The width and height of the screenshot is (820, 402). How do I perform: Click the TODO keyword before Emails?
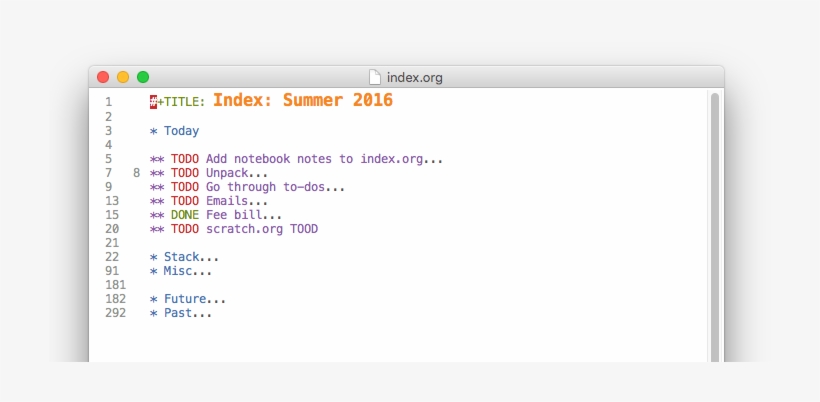coord(185,201)
